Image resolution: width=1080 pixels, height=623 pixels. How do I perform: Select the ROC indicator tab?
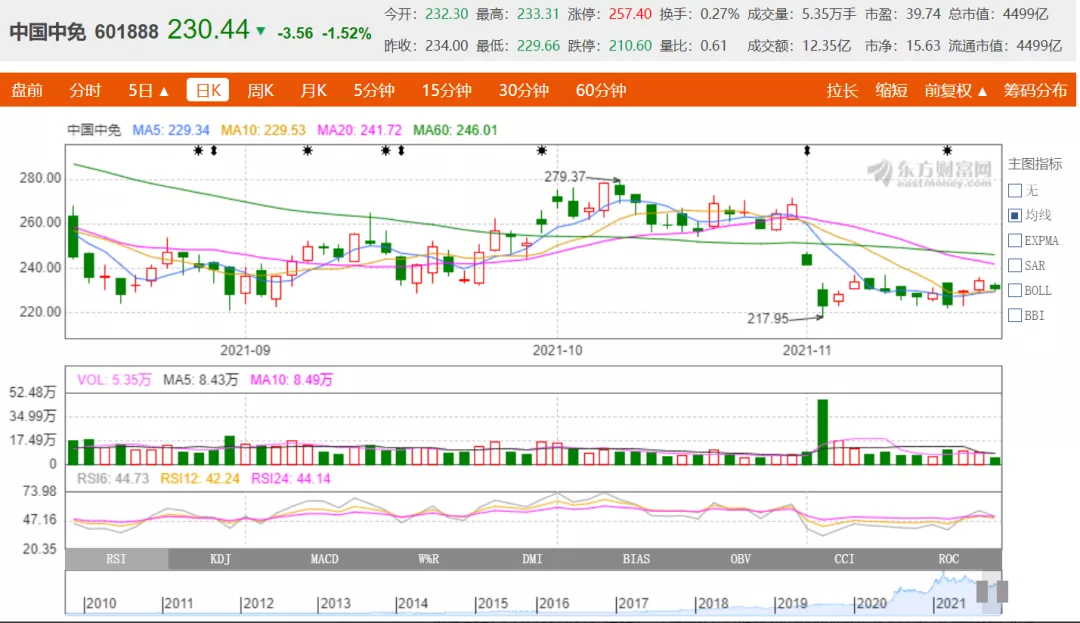pyautogui.click(x=948, y=559)
